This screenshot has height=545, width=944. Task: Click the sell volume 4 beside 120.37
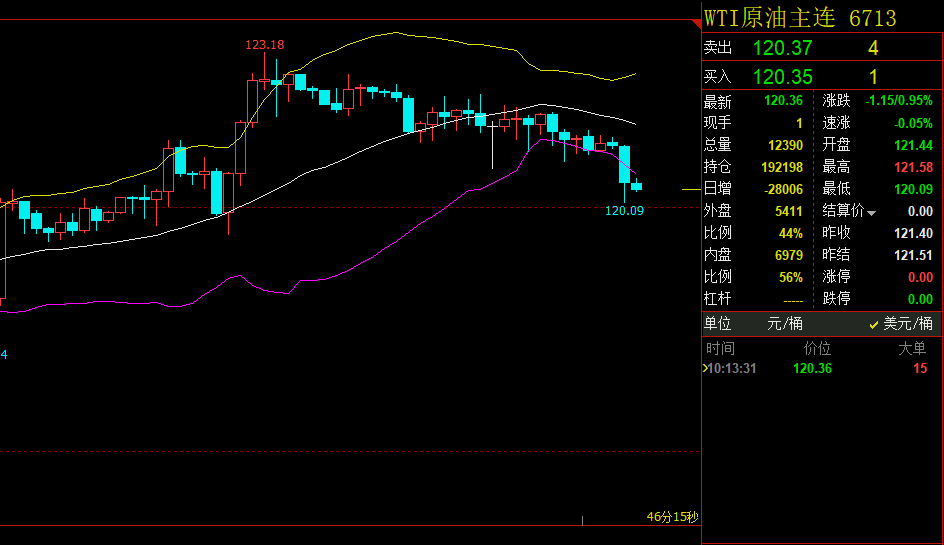tap(874, 48)
